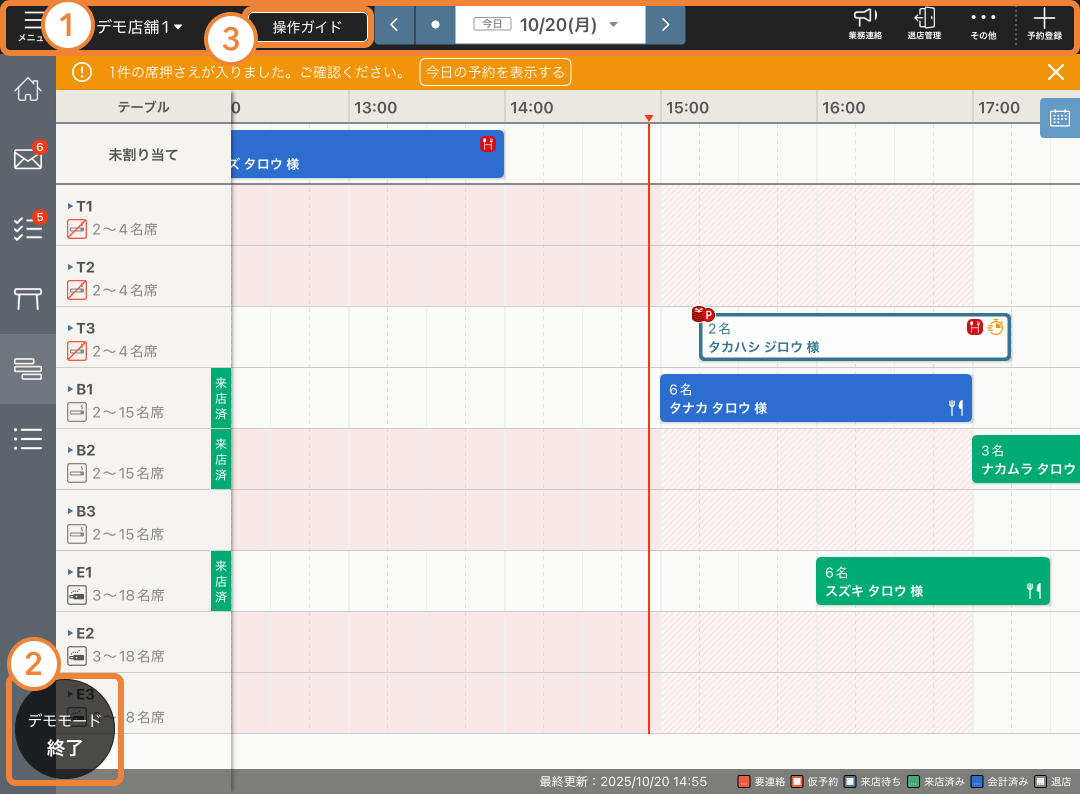
Task: Open the list view sidebar icon
Action: (28, 438)
